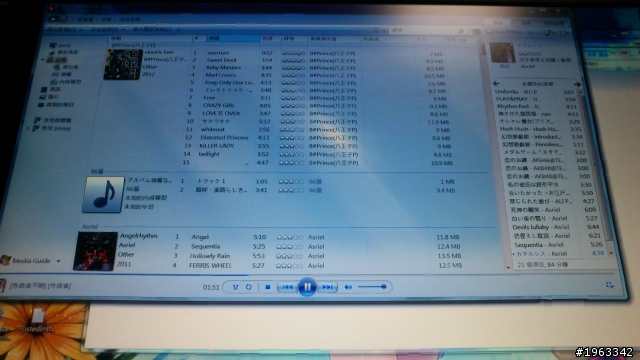Switch to the Play tab

coord(498,23)
